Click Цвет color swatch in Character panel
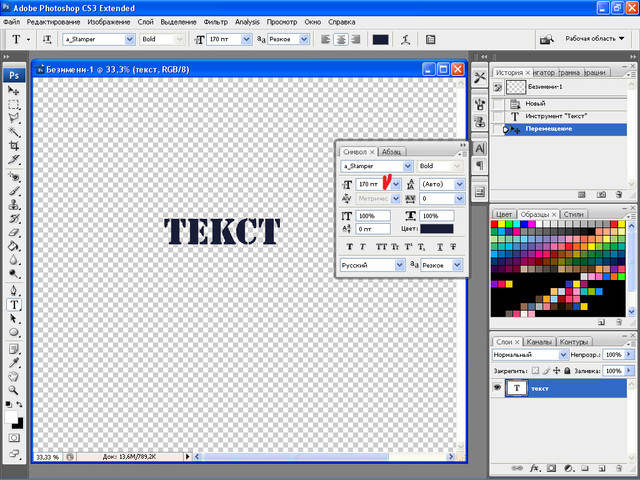 click(x=437, y=229)
